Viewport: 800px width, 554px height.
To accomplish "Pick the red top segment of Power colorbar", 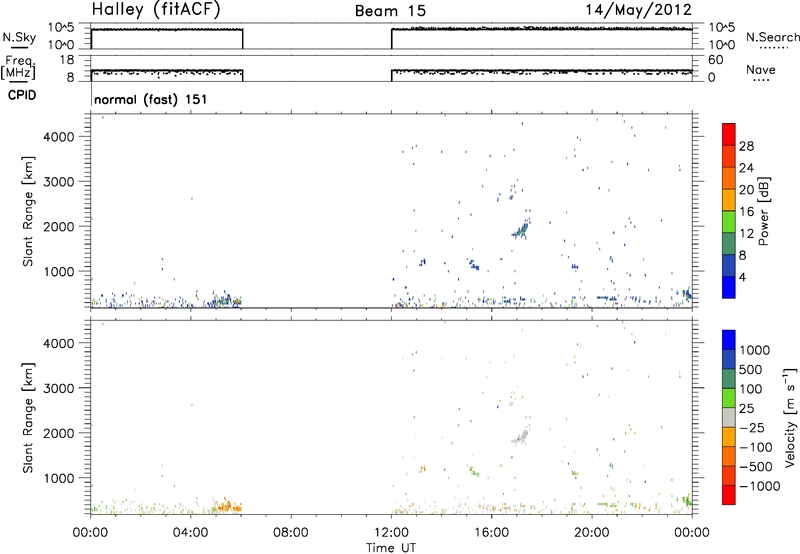I will pos(729,135).
